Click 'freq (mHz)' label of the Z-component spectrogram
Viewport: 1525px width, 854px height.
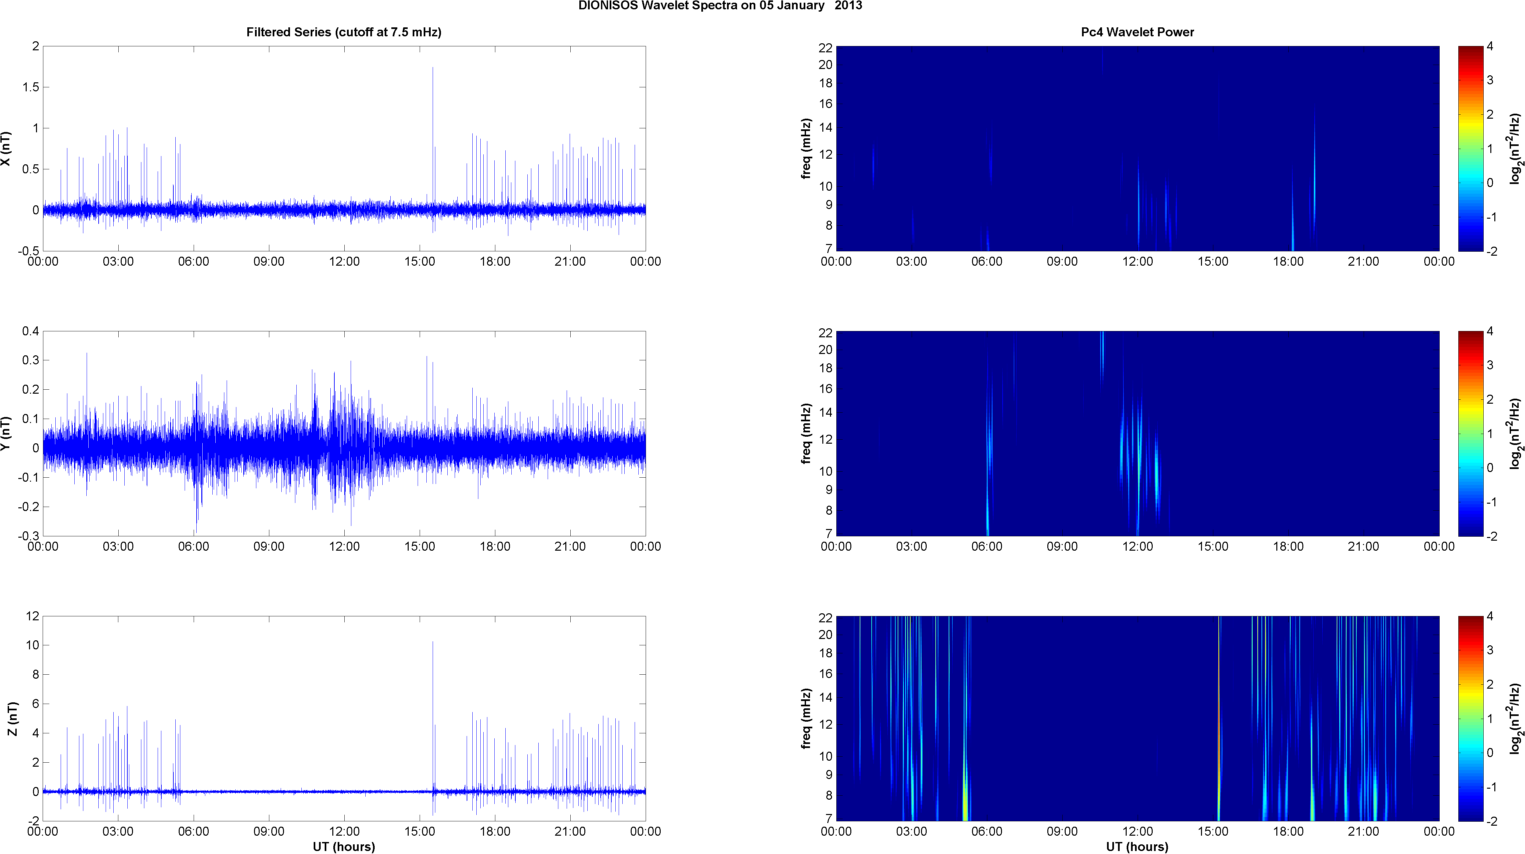coord(806,719)
